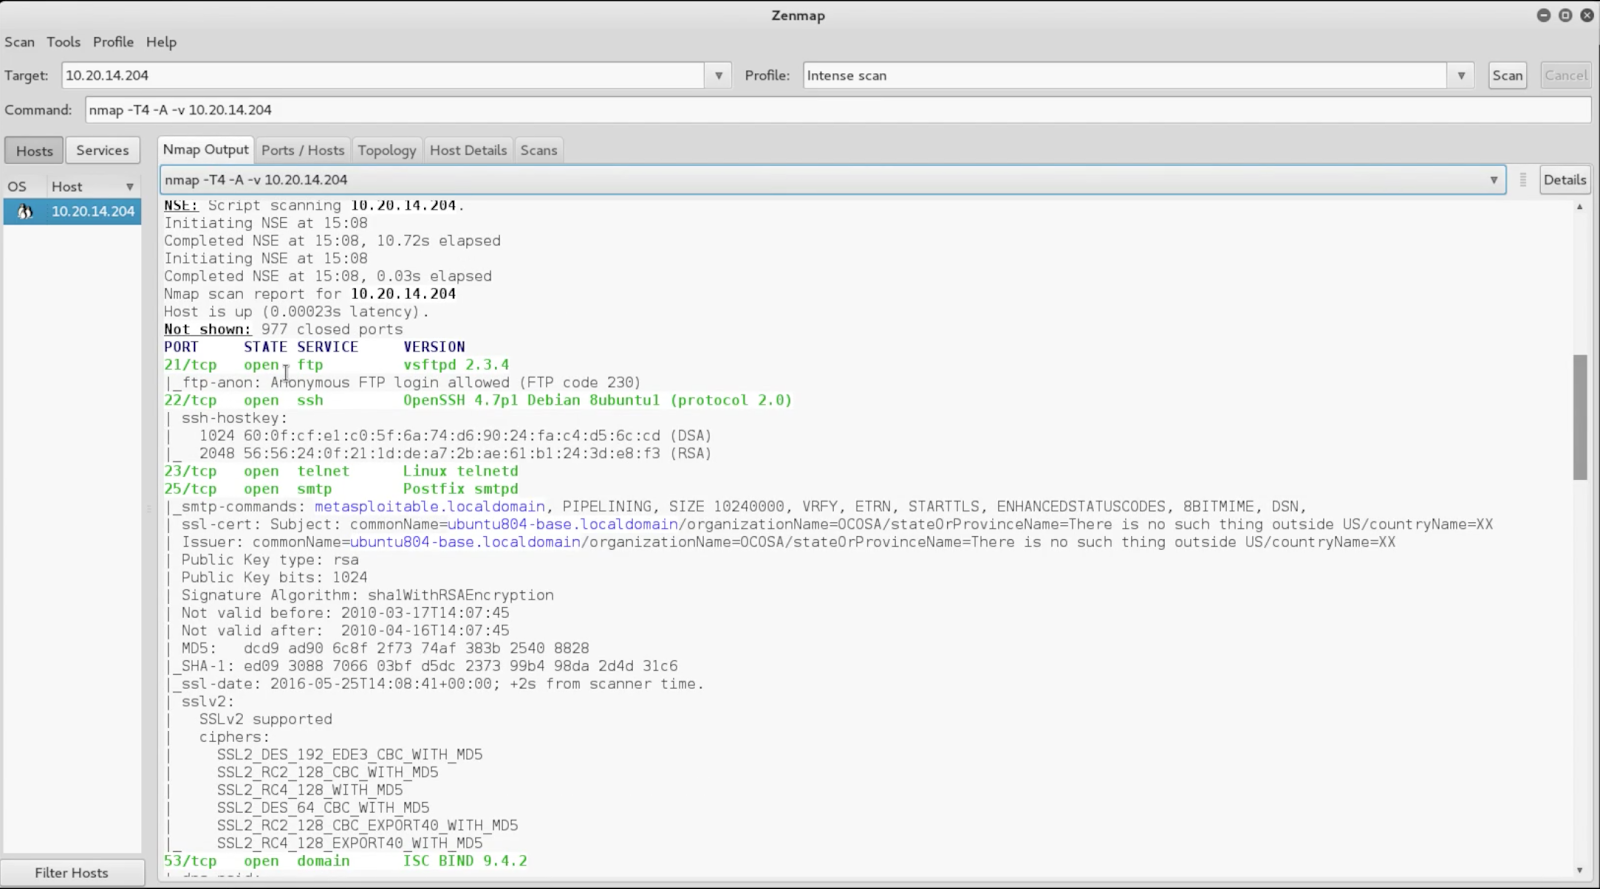Click the greyed Cancel button
The width and height of the screenshot is (1600, 889).
[x=1565, y=75]
